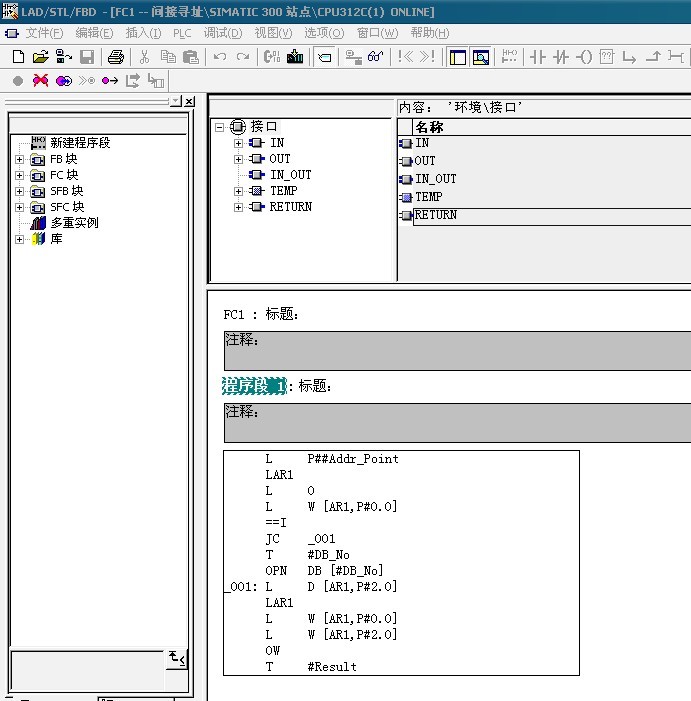
Task: Click the Save icon in toolbar
Action: (87, 57)
